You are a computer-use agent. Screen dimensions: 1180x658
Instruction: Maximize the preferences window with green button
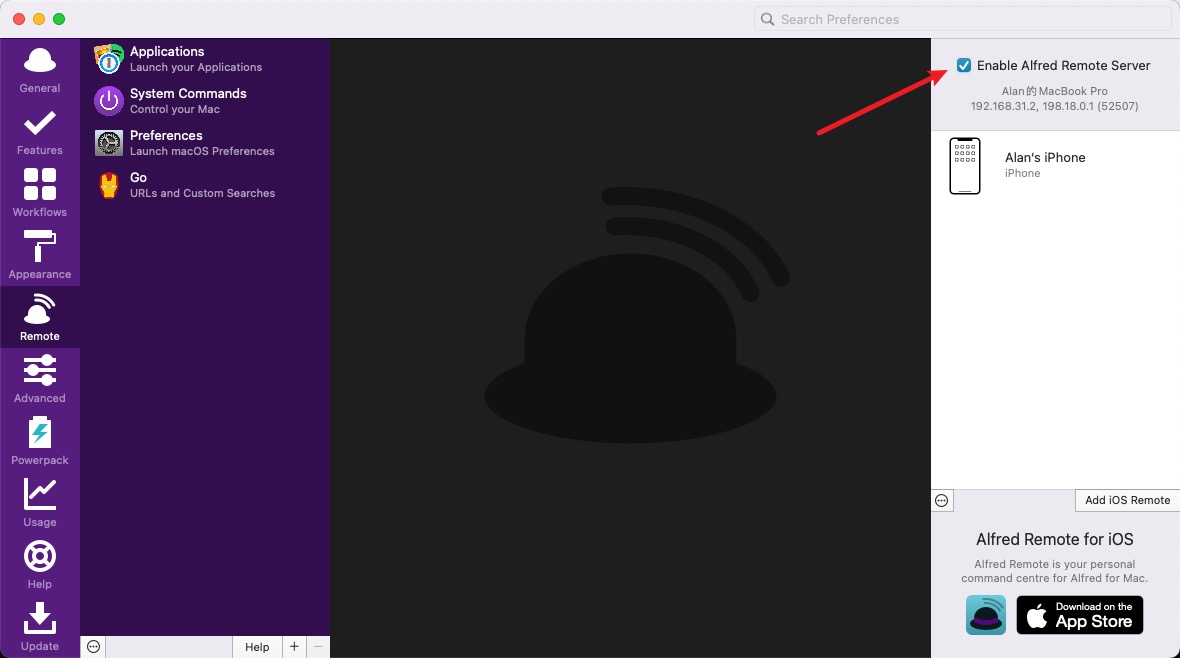[59, 19]
